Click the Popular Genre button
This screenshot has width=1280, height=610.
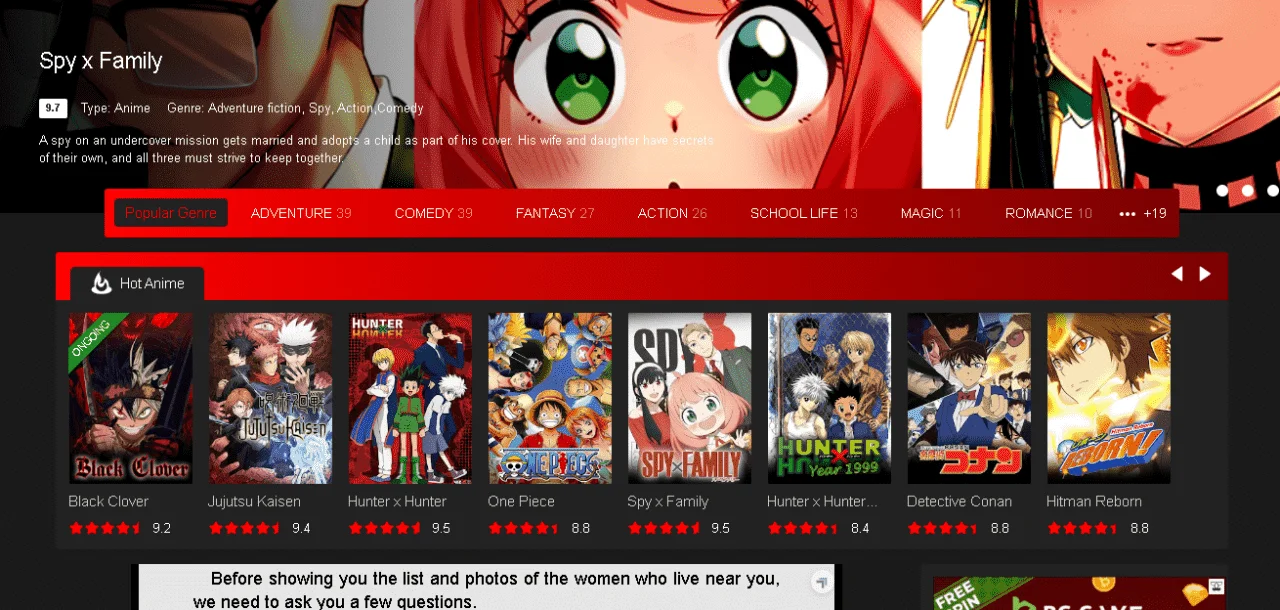point(171,213)
